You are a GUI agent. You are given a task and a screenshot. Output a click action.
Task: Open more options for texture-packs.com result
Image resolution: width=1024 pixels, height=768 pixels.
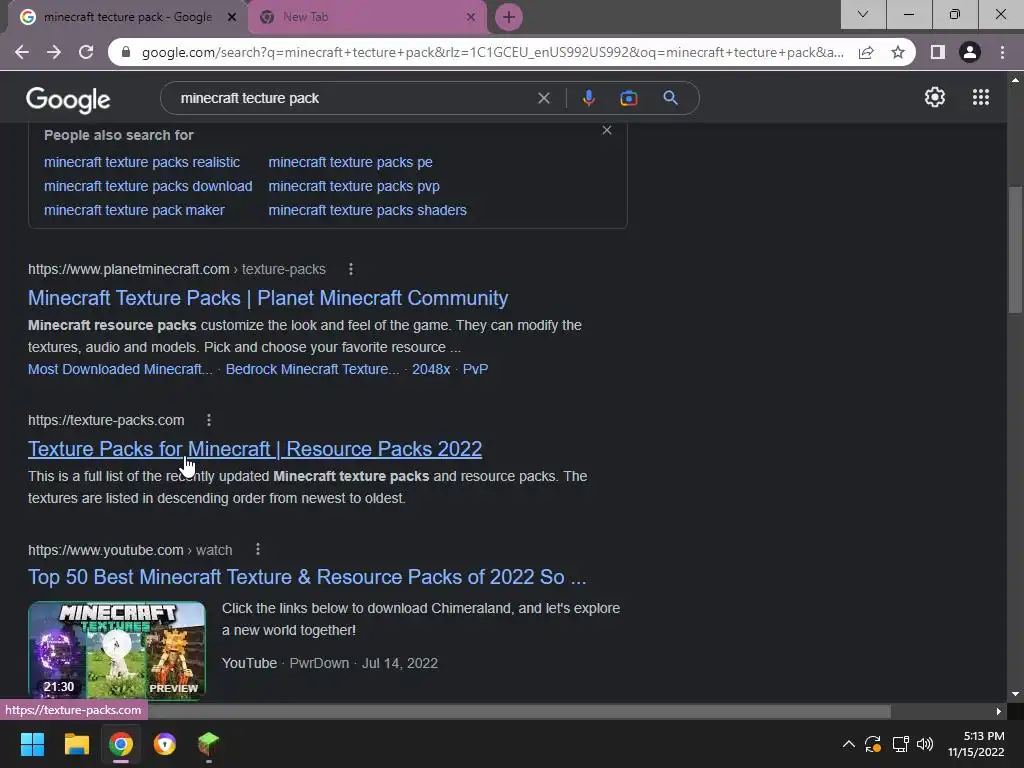point(209,420)
